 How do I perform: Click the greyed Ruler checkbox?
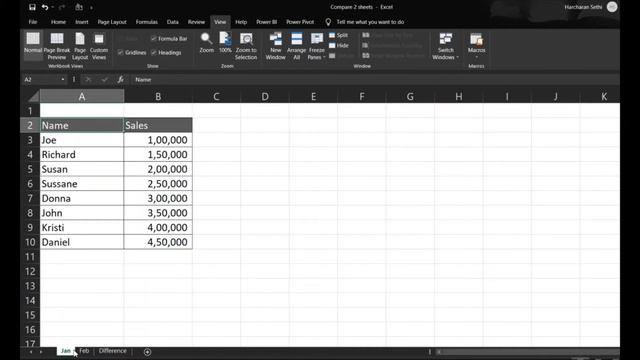pos(120,39)
